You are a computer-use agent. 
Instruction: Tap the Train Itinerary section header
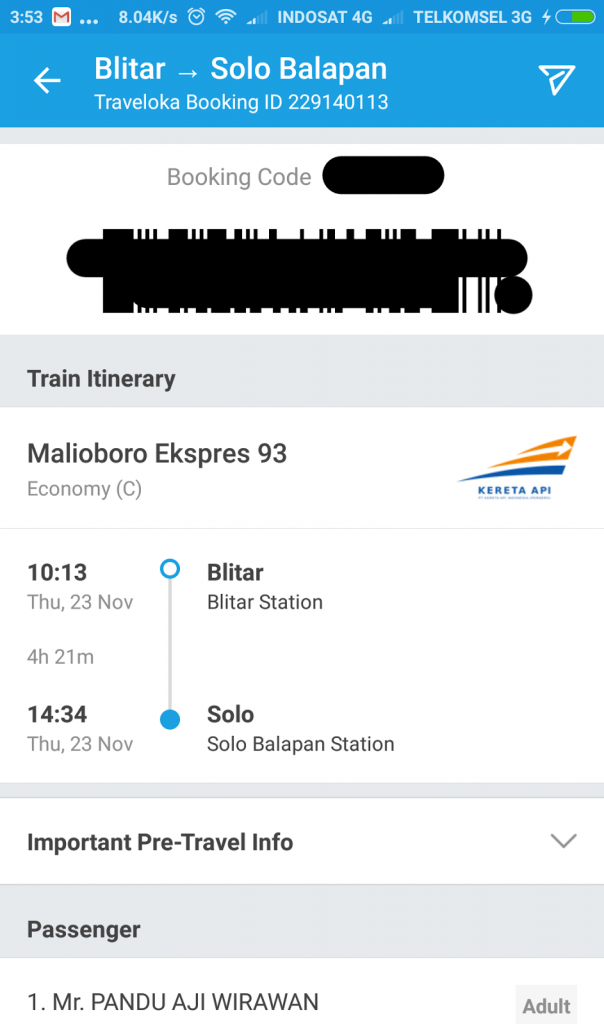click(x=101, y=379)
